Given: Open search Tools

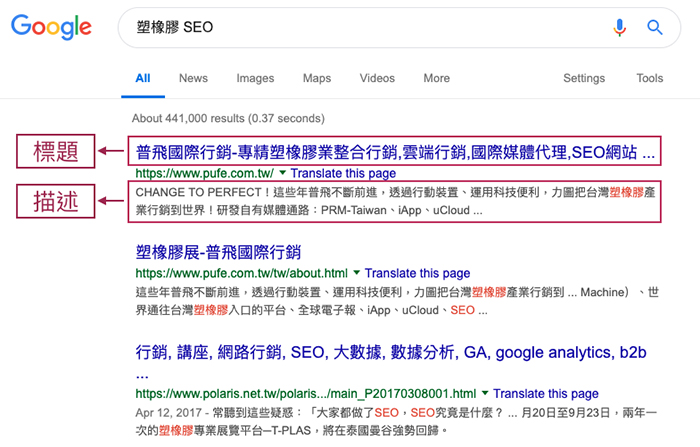Looking at the screenshot, I should pyautogui.click(x=650, y=78).
